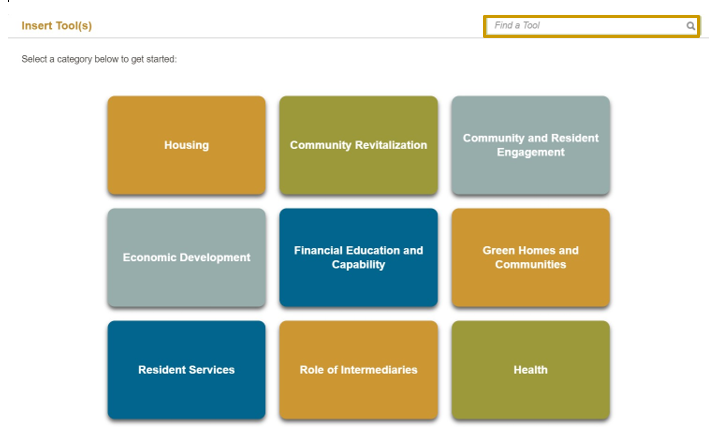Choose Community and Resident Engagement tile
Screen dimensions: 716x436
click(x=531, y=145)
